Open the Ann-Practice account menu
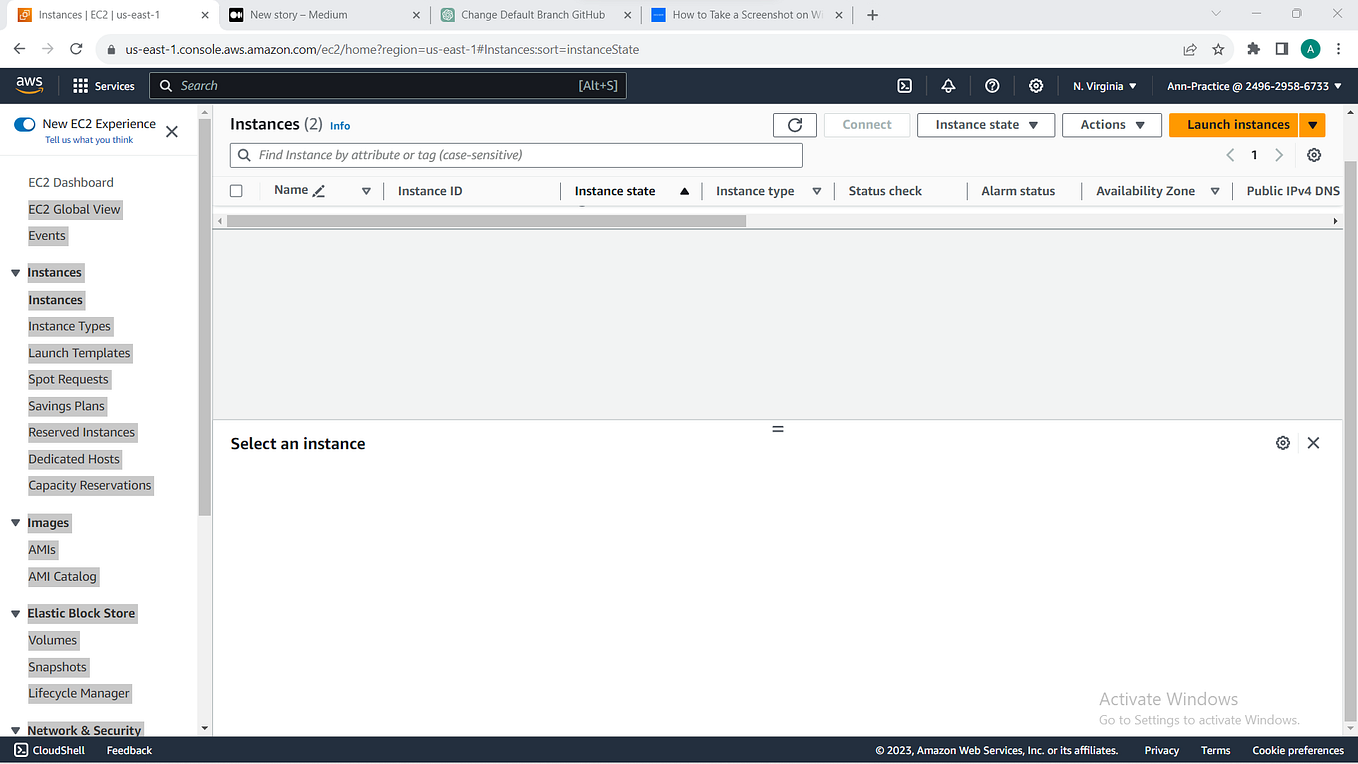 tap(1252, 85)
